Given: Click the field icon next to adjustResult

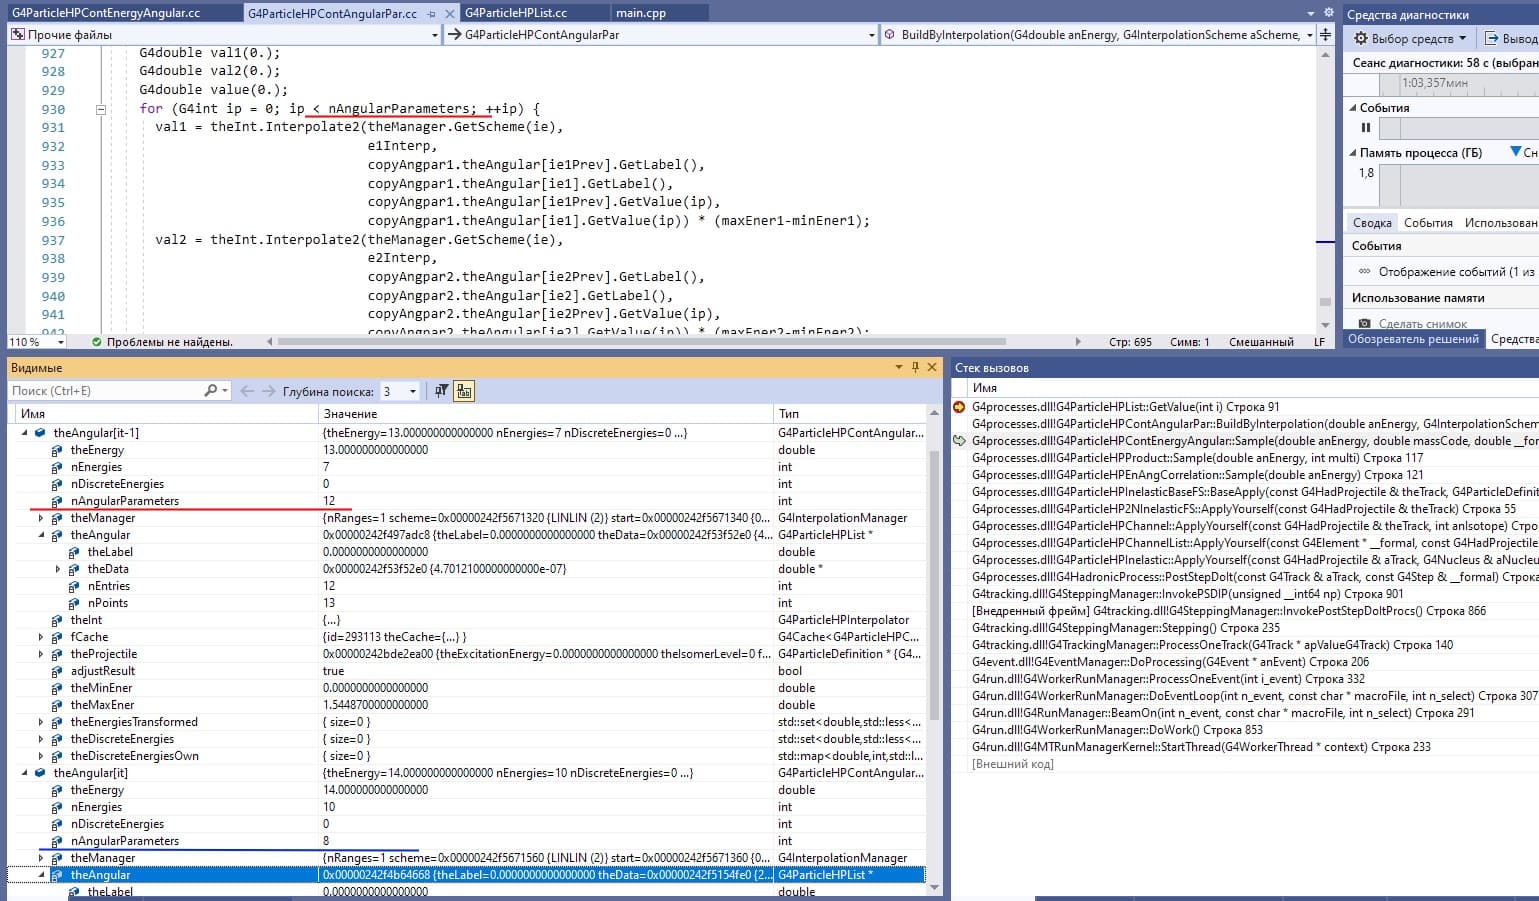Looking at the screenshot, I should (58, 671).
